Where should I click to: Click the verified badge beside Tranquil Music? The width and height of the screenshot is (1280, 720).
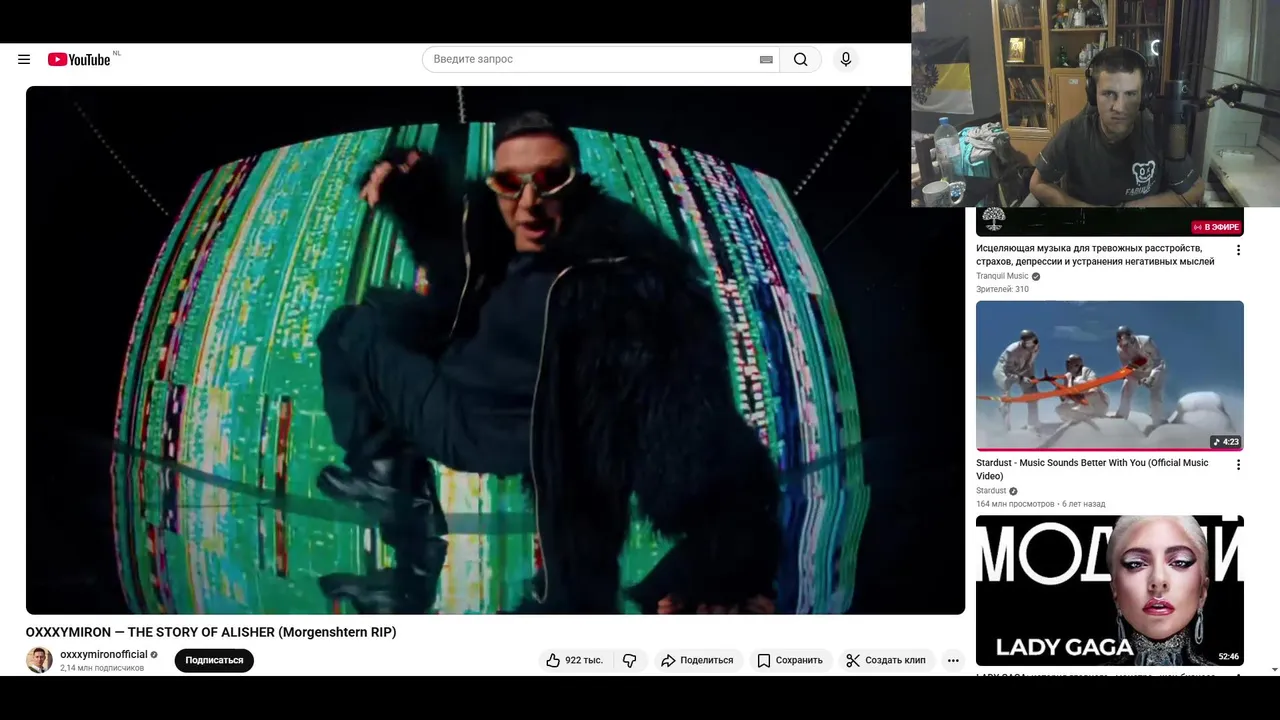(1036, 276)
